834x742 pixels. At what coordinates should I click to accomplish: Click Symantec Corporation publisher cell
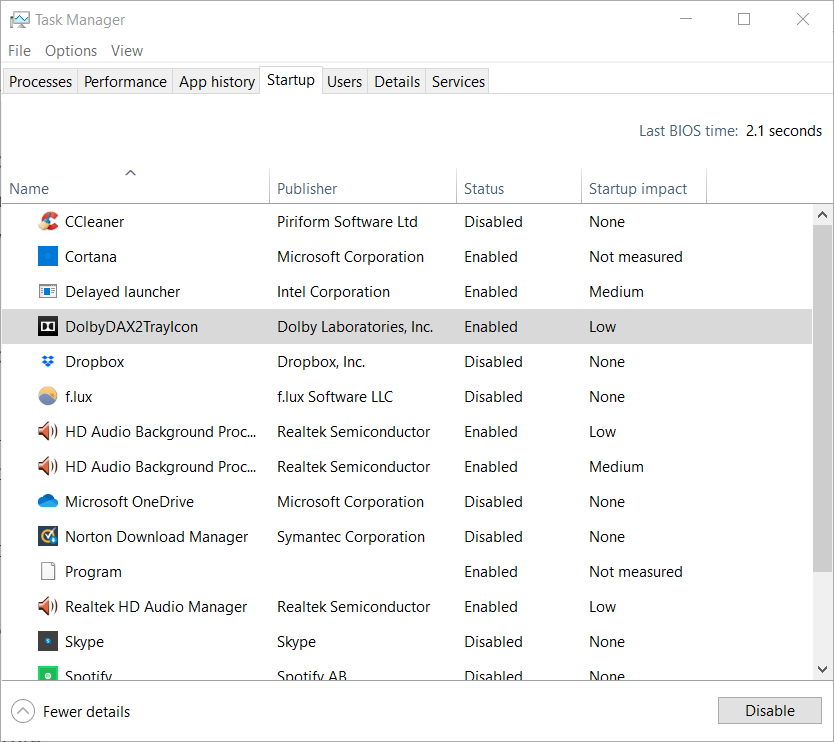click(x=351, y=536)
